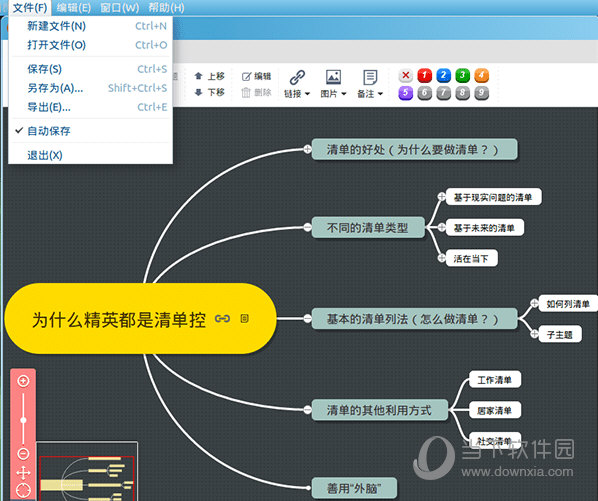Zoom in with plus icon
The width and height of the screenshot is (598, 501).
coord(23,381)
